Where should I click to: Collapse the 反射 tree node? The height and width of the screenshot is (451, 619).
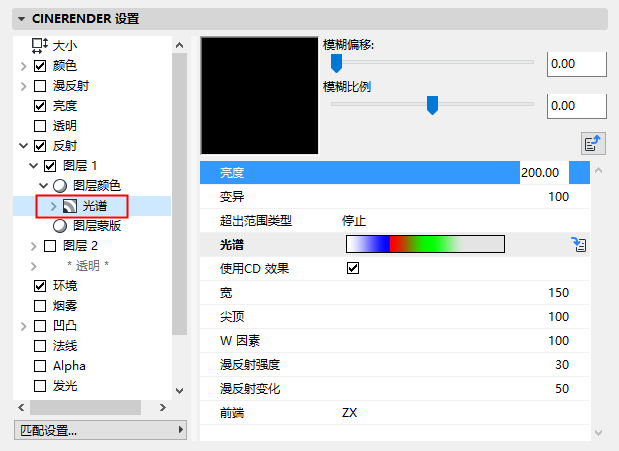point(24,146)
